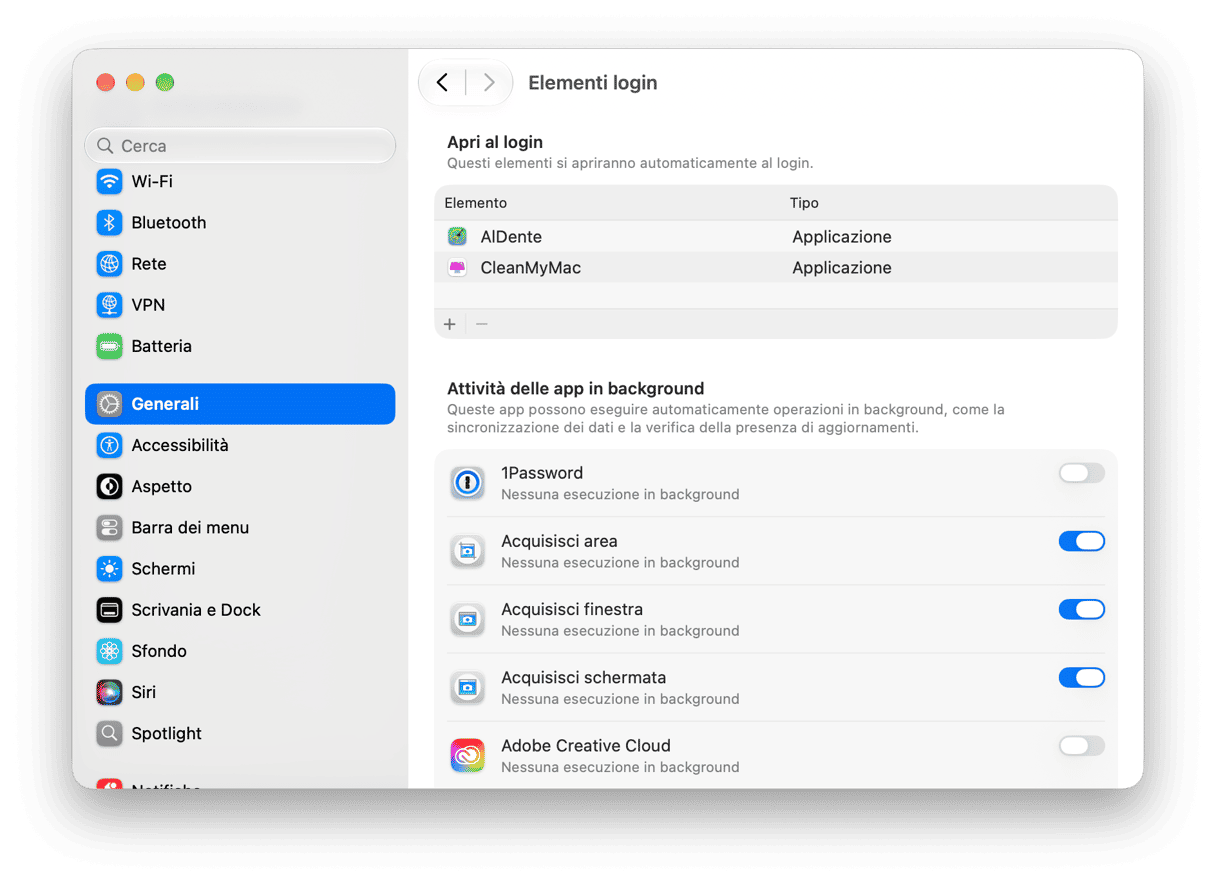Screen dimensions: 1216x884
Task: Select the Bluetooth icon in sidebar
Action: [x=109, y=222]
